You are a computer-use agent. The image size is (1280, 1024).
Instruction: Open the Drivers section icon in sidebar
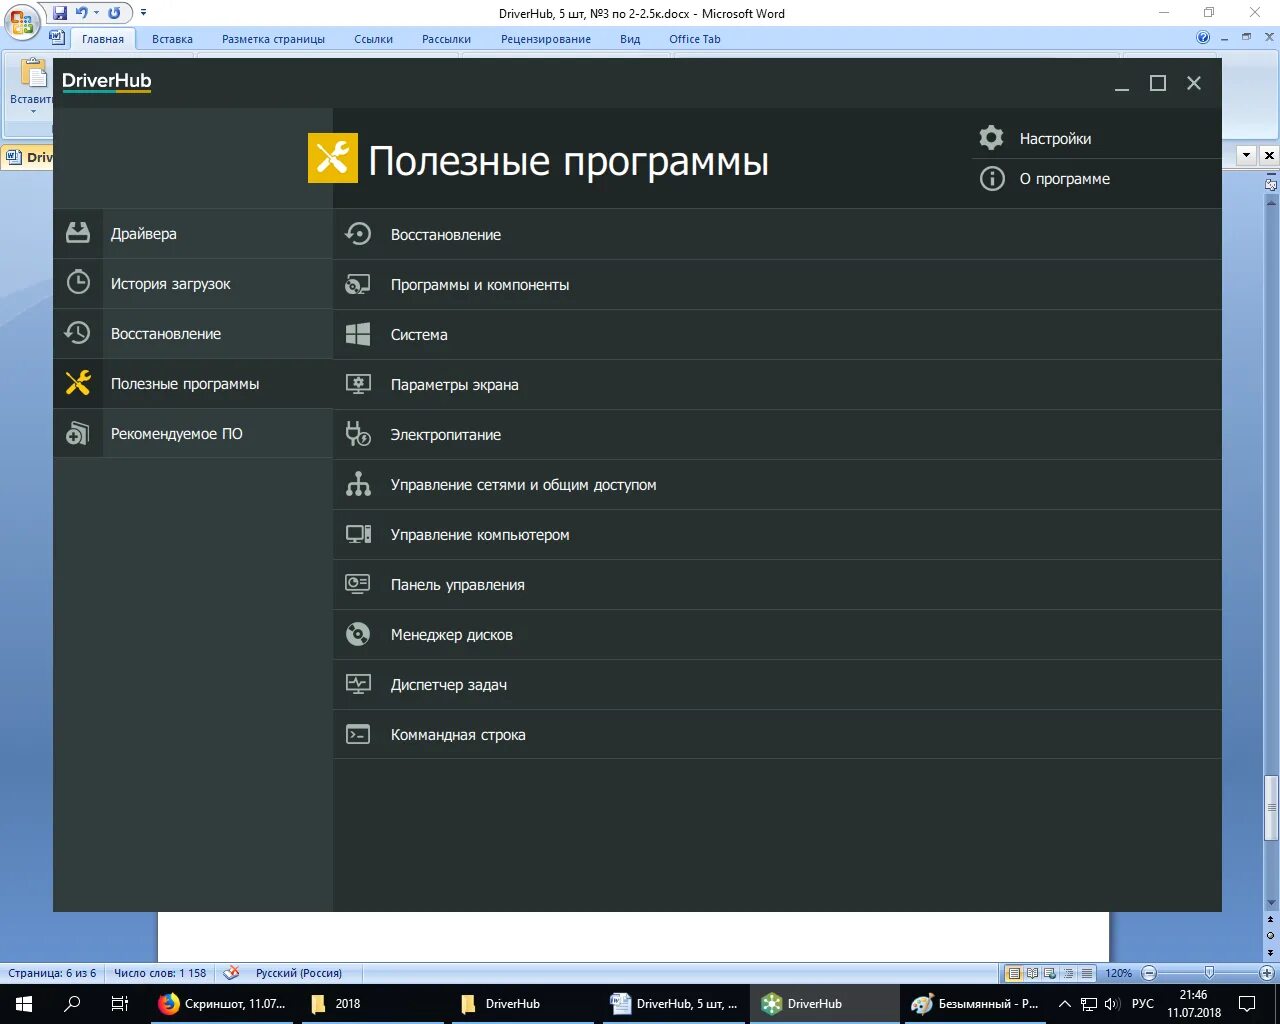click(78, 233)
